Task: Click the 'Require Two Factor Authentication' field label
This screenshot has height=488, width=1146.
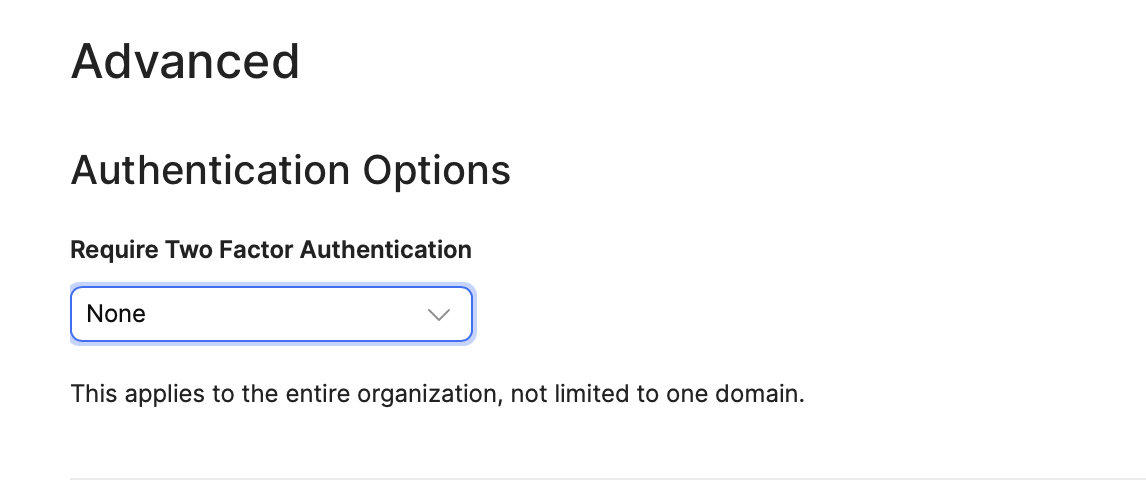Action: (271, 250)
